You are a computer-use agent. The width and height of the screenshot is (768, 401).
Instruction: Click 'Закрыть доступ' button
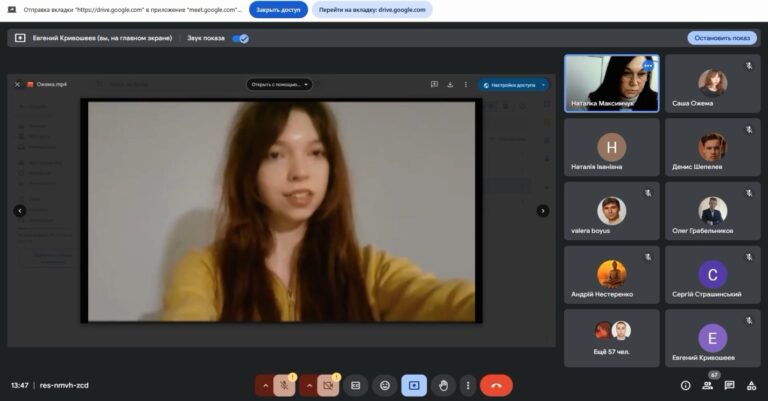tap(278, 10)
